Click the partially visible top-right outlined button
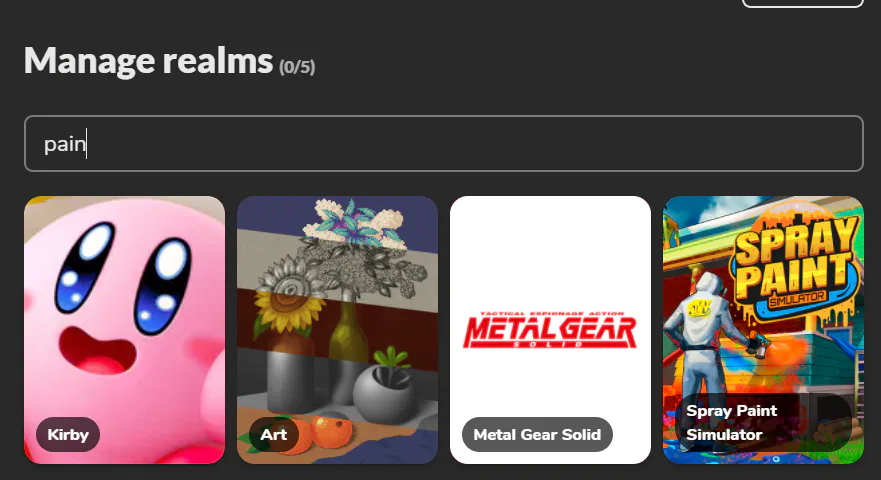881x480 pixels. coord(802,3)
